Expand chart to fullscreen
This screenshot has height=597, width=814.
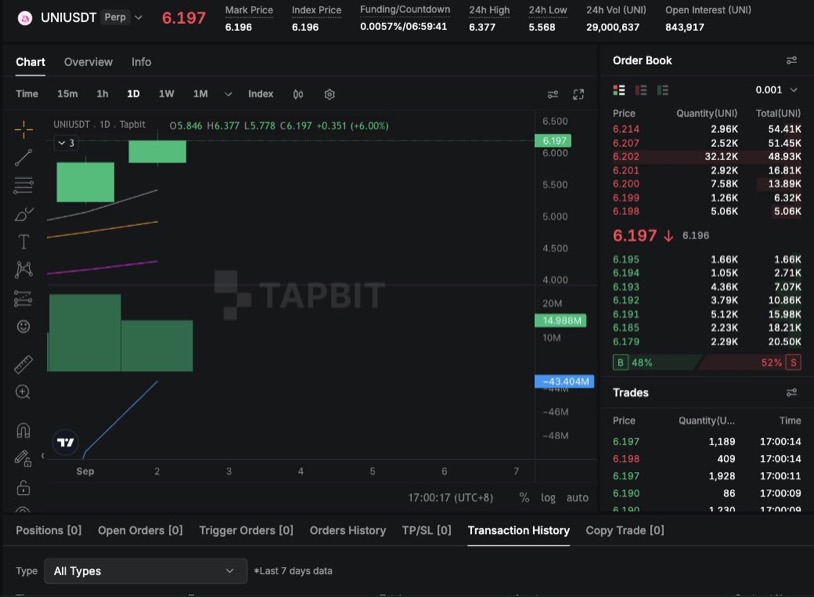tap(578, 94)
